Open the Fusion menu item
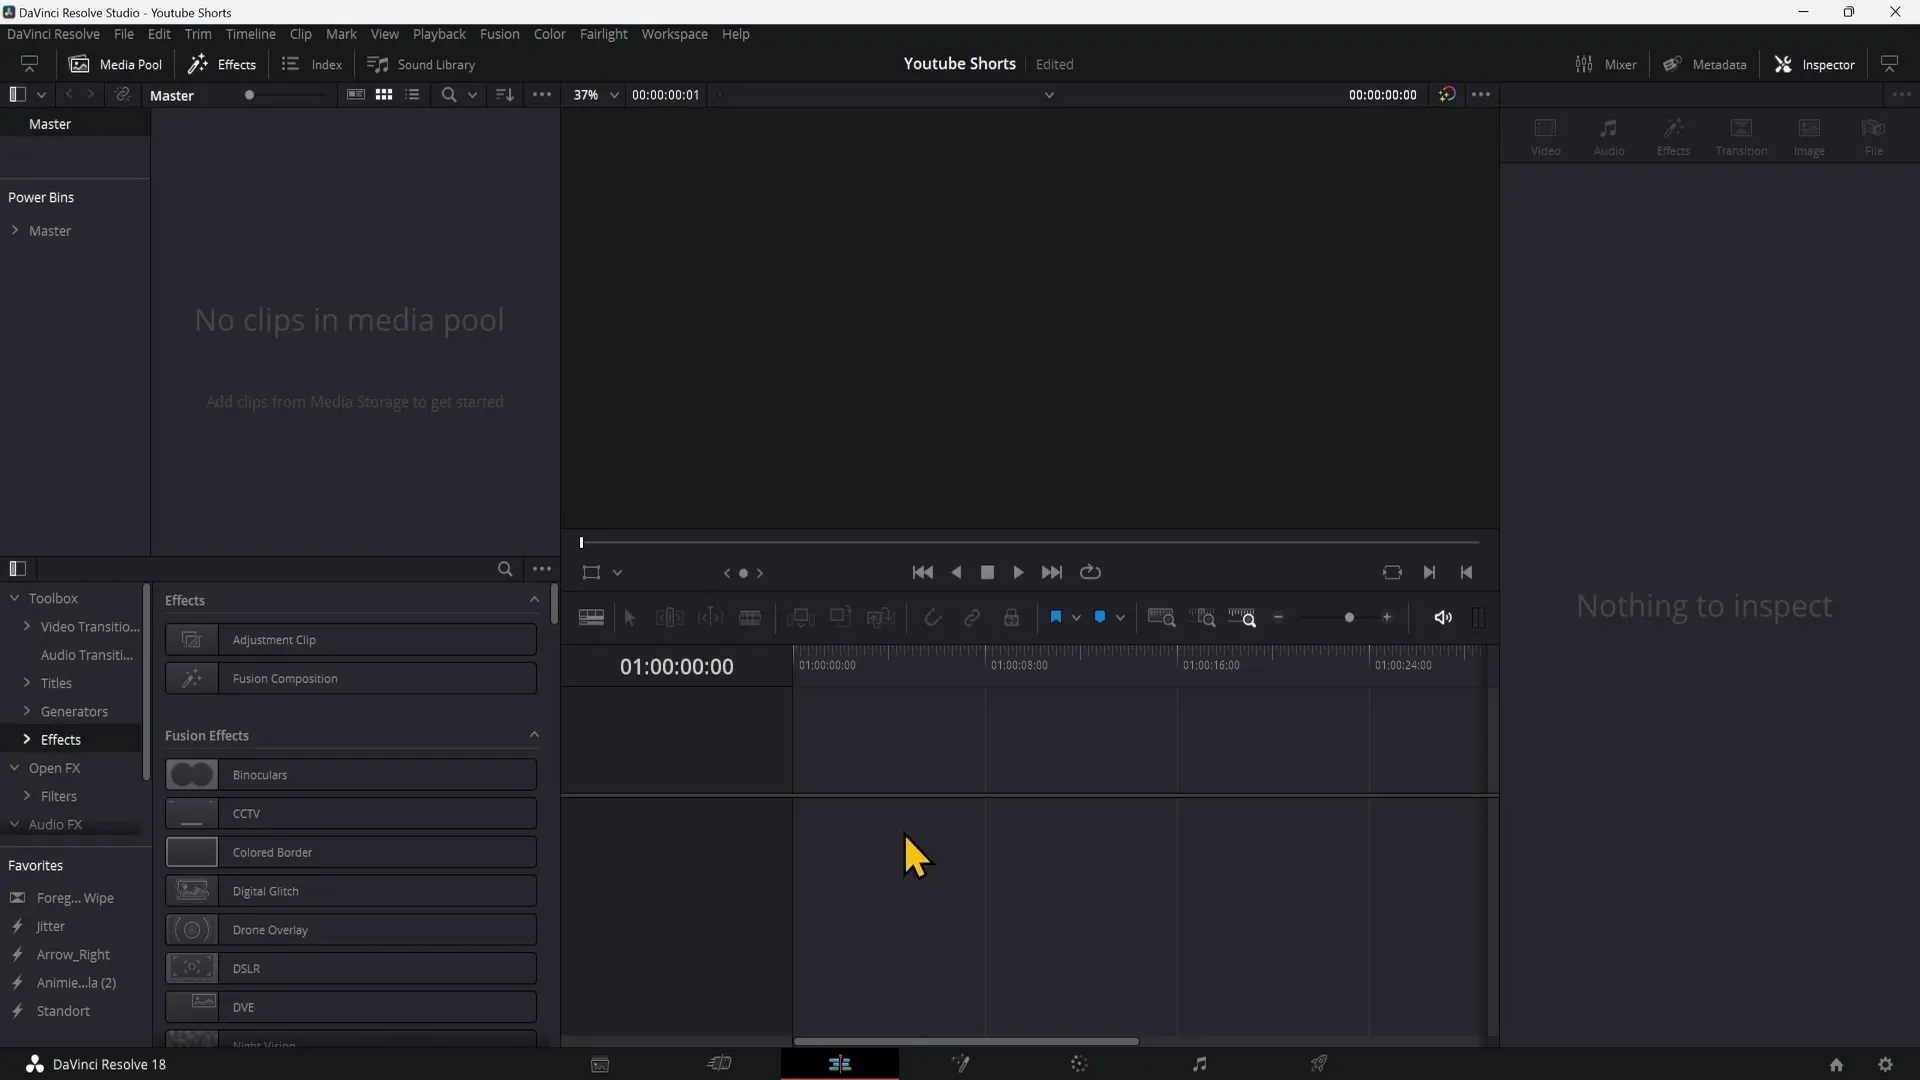Viewport: 1920px width, 1080px height. [498, 34]
